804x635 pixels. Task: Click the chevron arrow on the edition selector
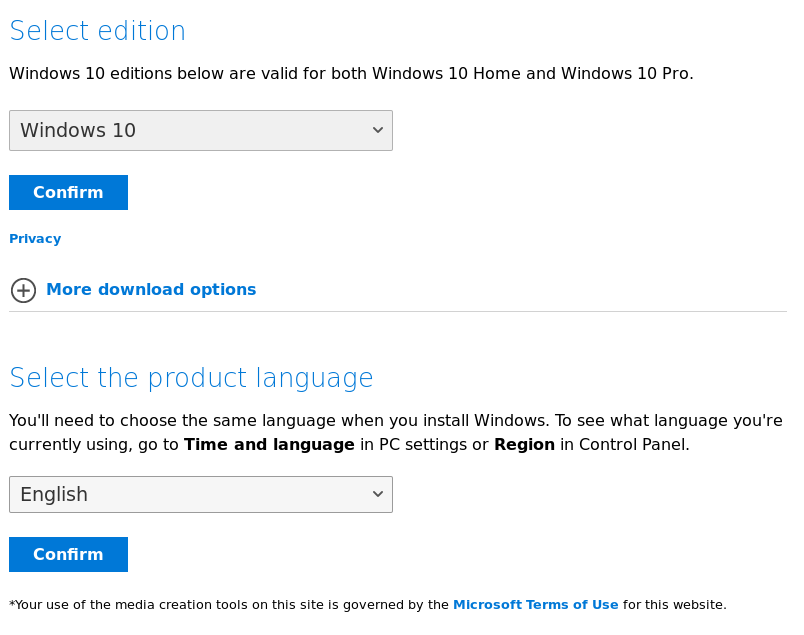click(378, 131)
